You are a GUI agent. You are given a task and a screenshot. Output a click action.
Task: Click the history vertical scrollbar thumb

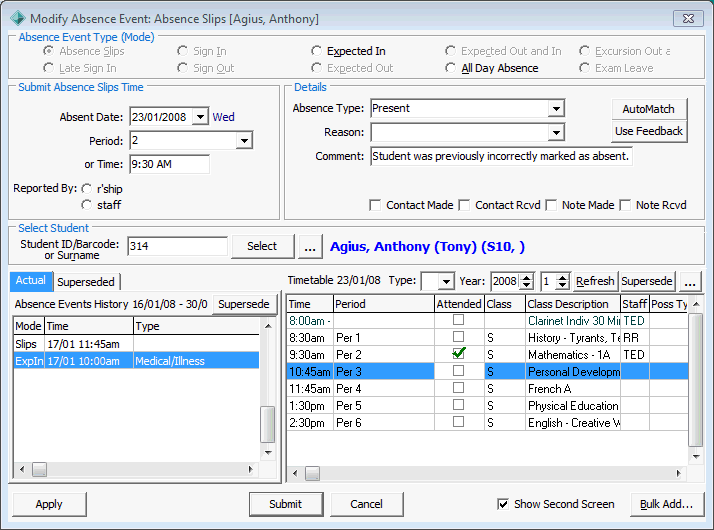click(x=268, y=424)
